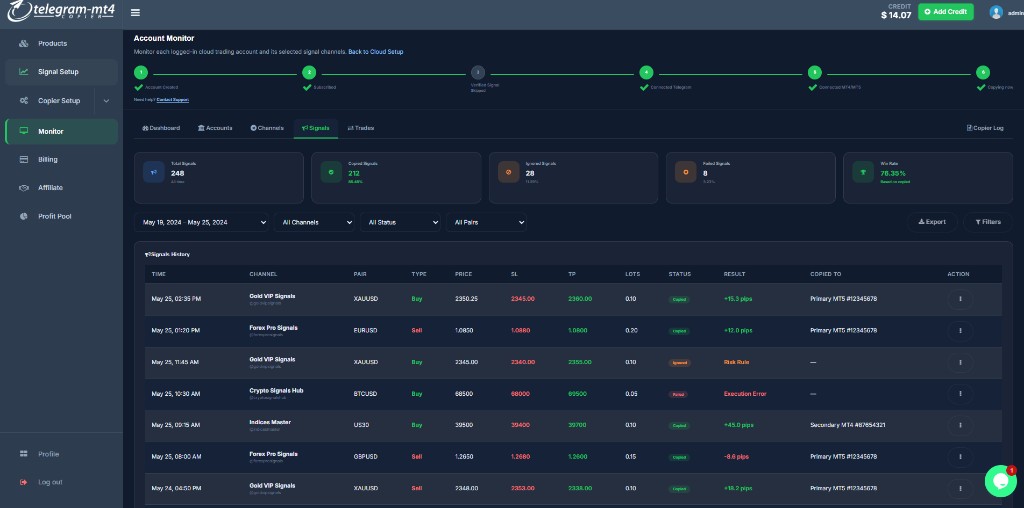Viewport: 1024px width, 508px height.
Task: Expand the Copier Setup submenu chevron
Action: (x=106, y=101)
